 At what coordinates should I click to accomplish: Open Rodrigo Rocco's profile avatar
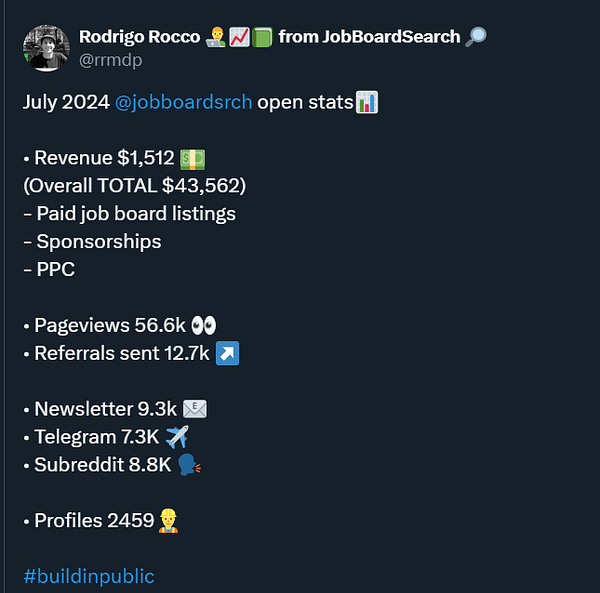pos(46,49)
